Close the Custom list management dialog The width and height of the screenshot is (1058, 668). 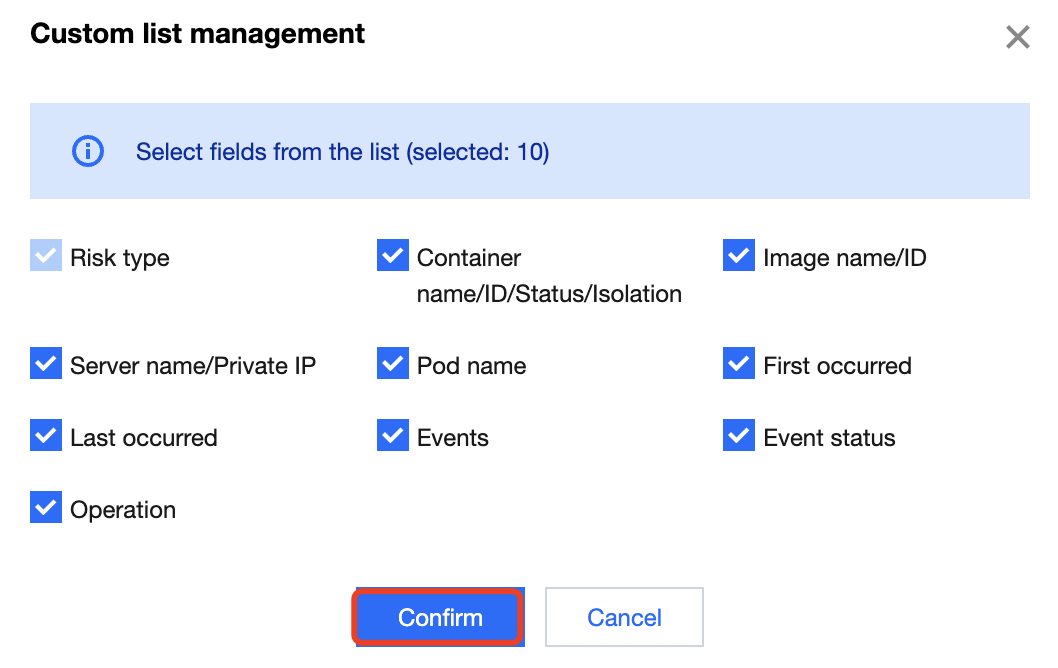coord(1017,38)
